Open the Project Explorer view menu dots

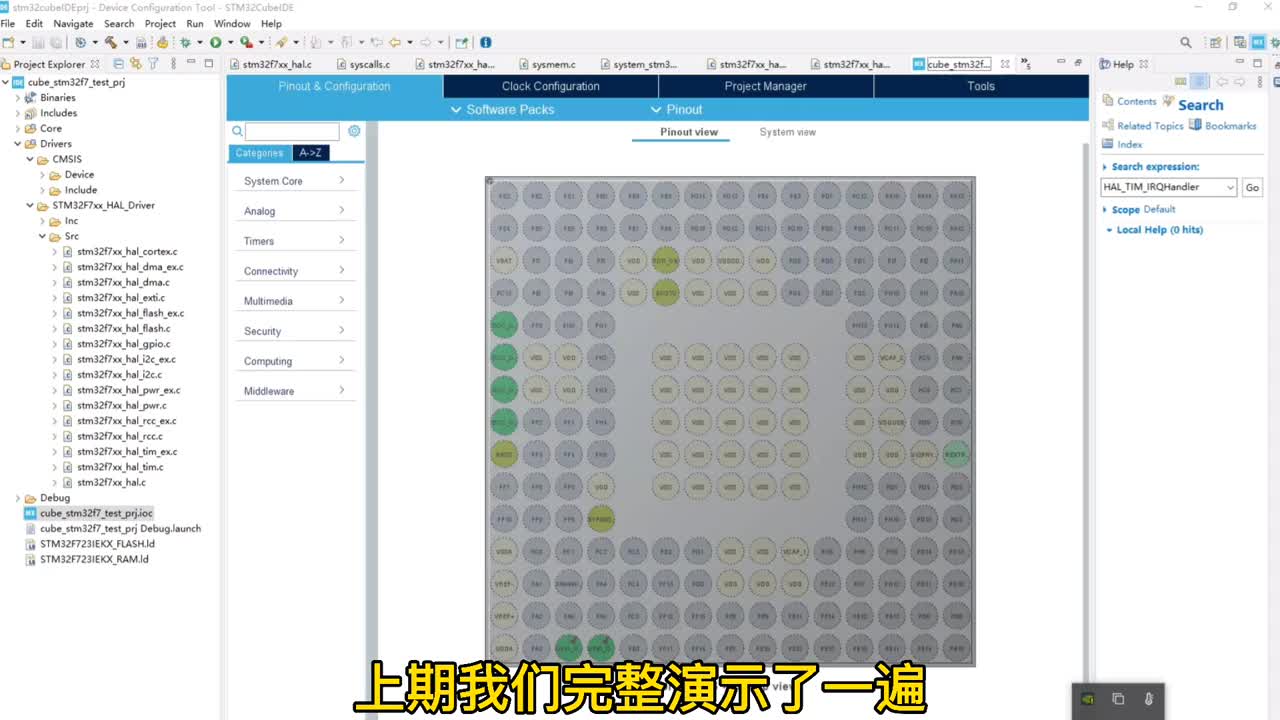[172, 63]
